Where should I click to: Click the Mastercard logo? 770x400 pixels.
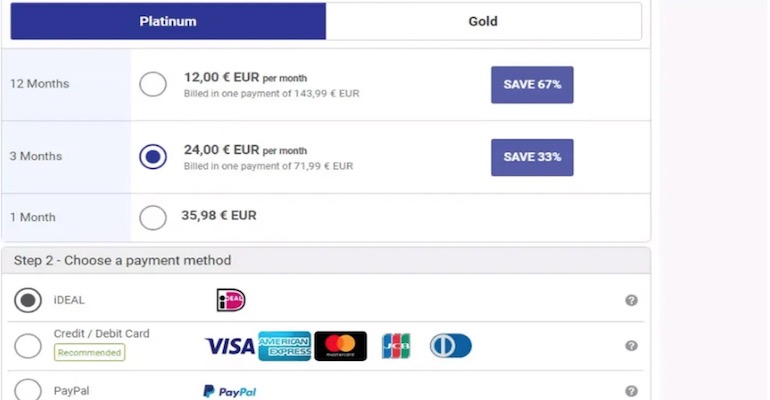click(x=340, y=346)
